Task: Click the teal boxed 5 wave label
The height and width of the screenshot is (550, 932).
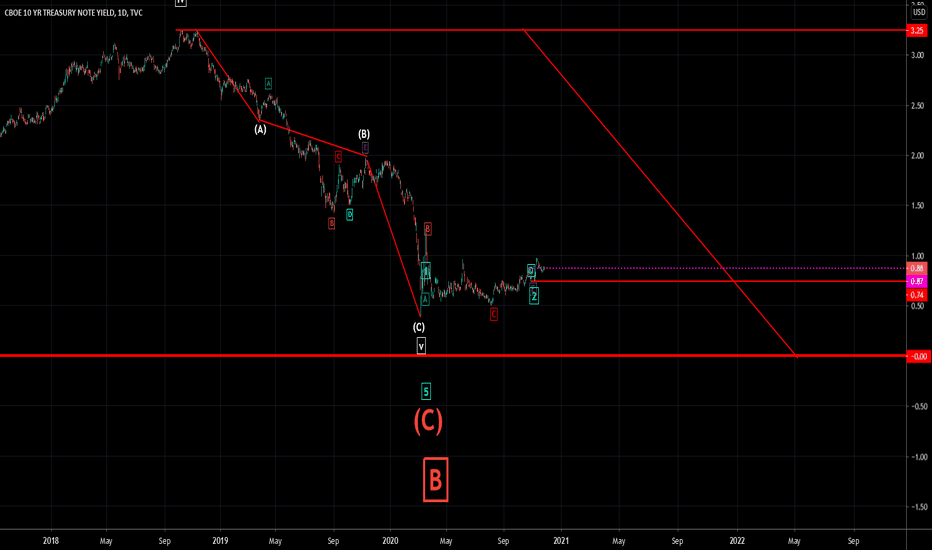Action: (x=426, y=391)
